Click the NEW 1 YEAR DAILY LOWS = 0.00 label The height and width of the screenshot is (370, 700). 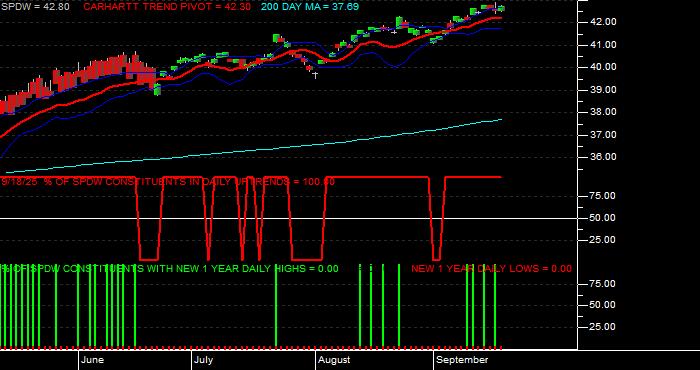(491, 269)
